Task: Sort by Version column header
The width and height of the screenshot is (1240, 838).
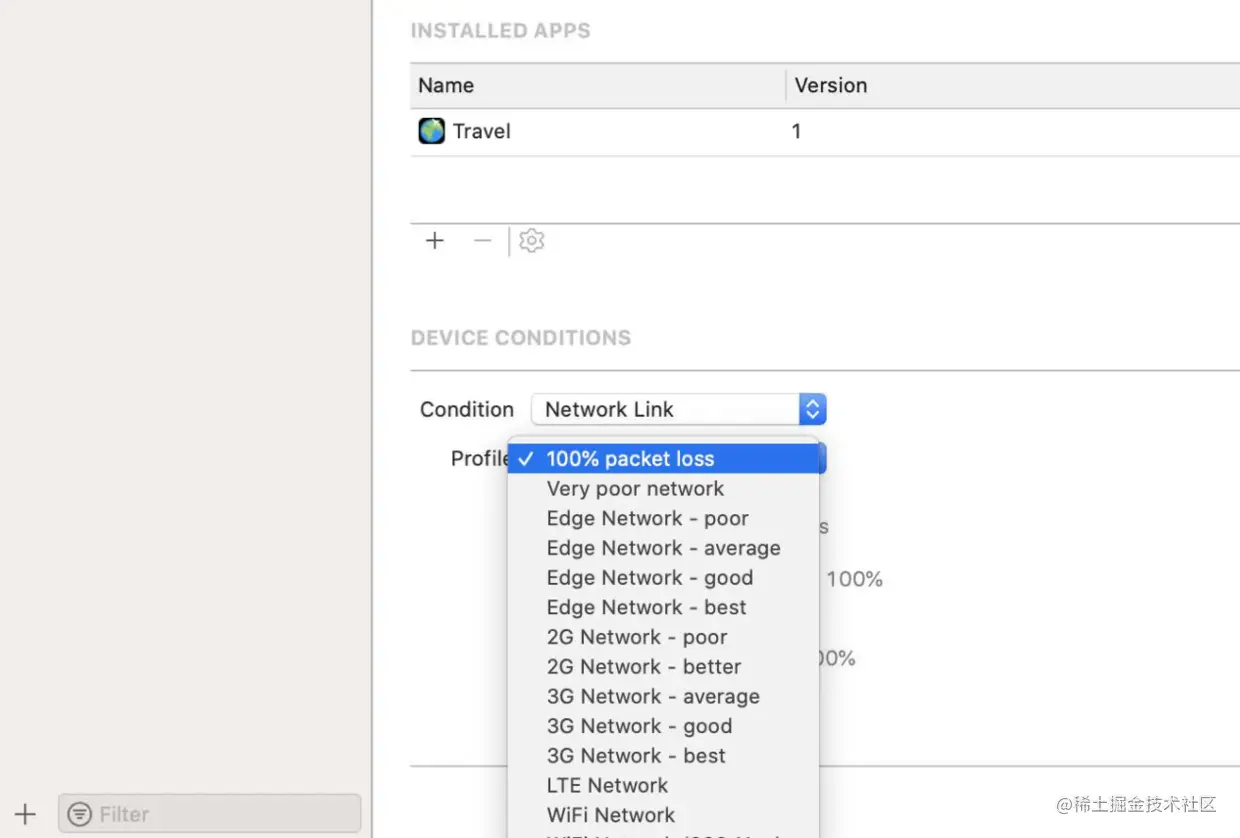Action: (1013, 85)
